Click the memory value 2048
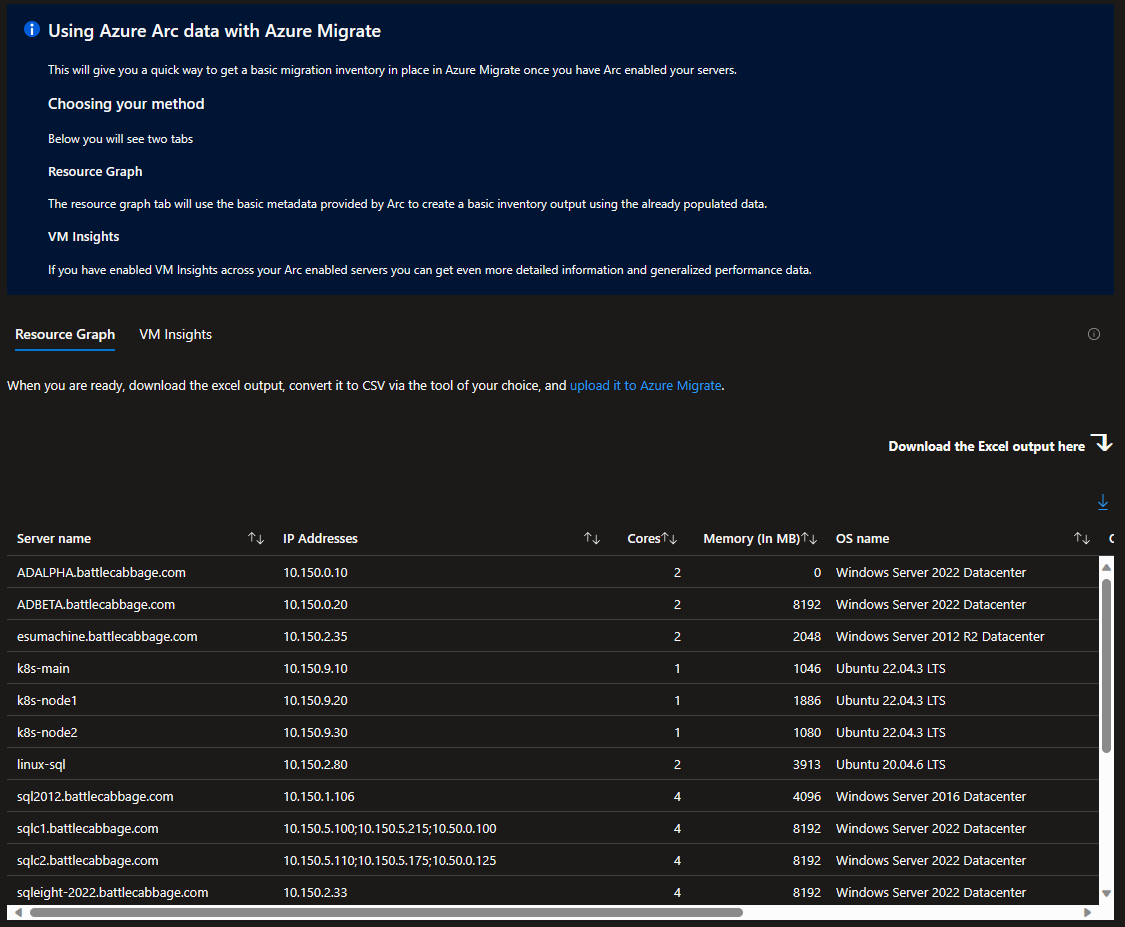The height and width of the screenshot is (927, 1125). 806,636
